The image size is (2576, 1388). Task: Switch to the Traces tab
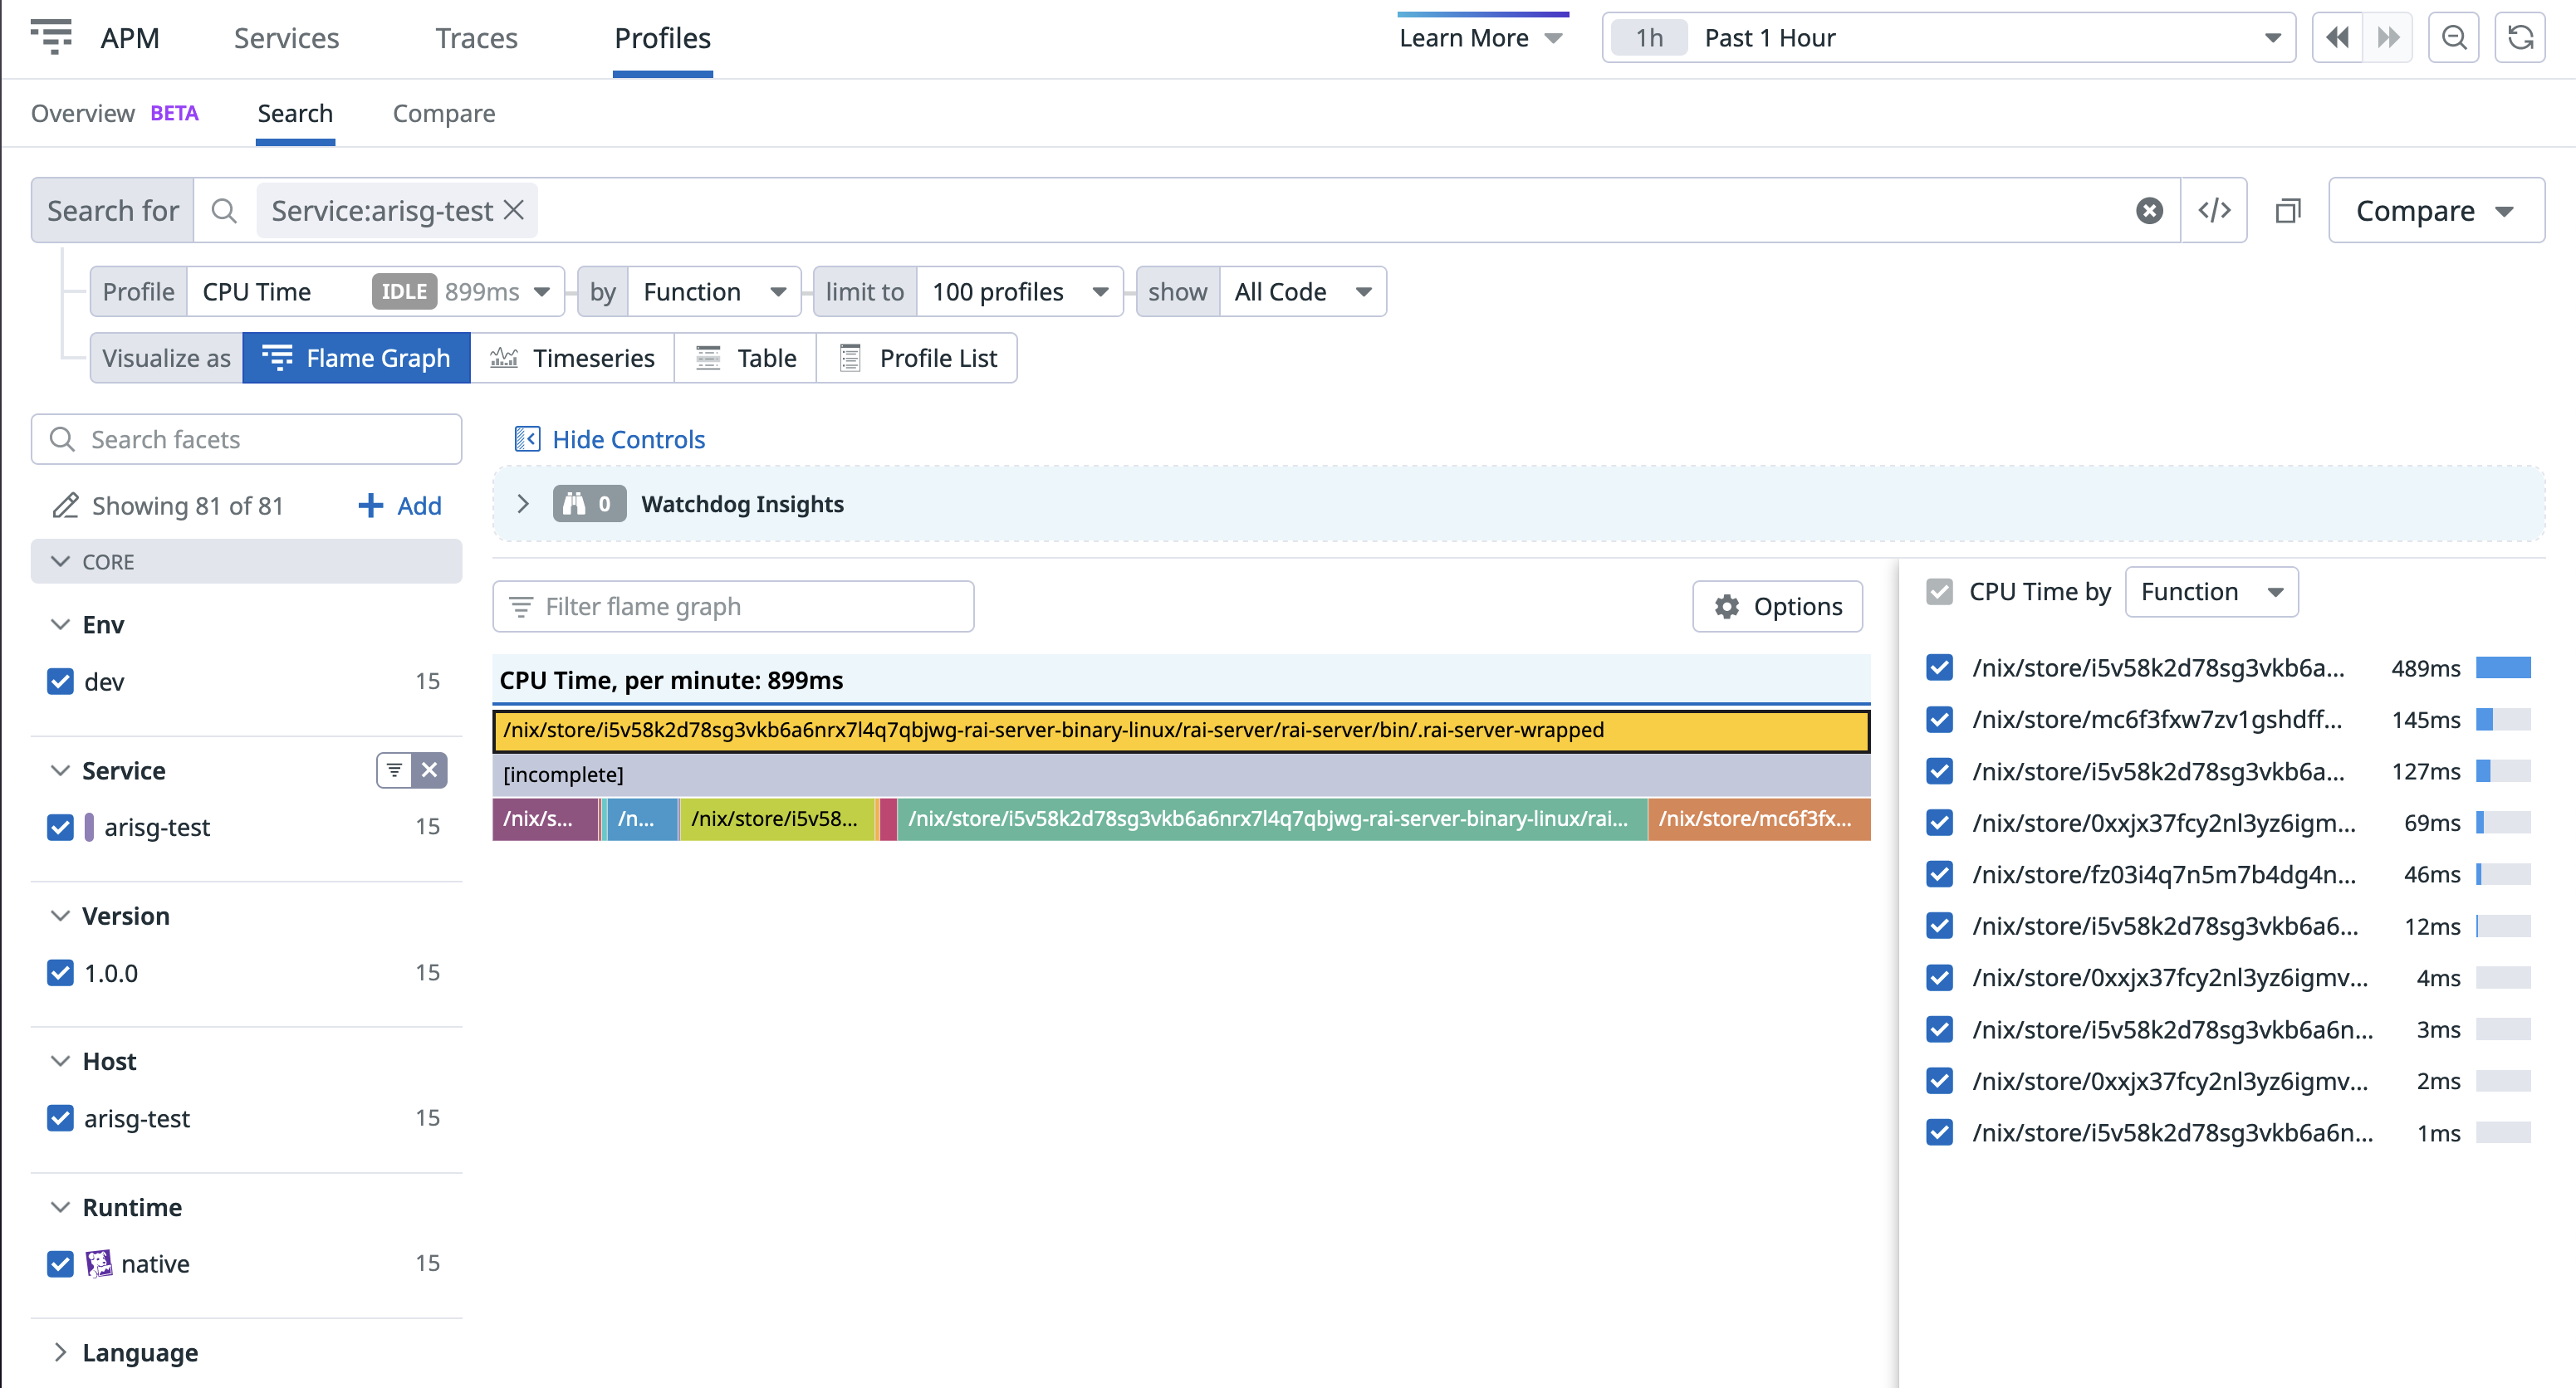click(476, 37)
